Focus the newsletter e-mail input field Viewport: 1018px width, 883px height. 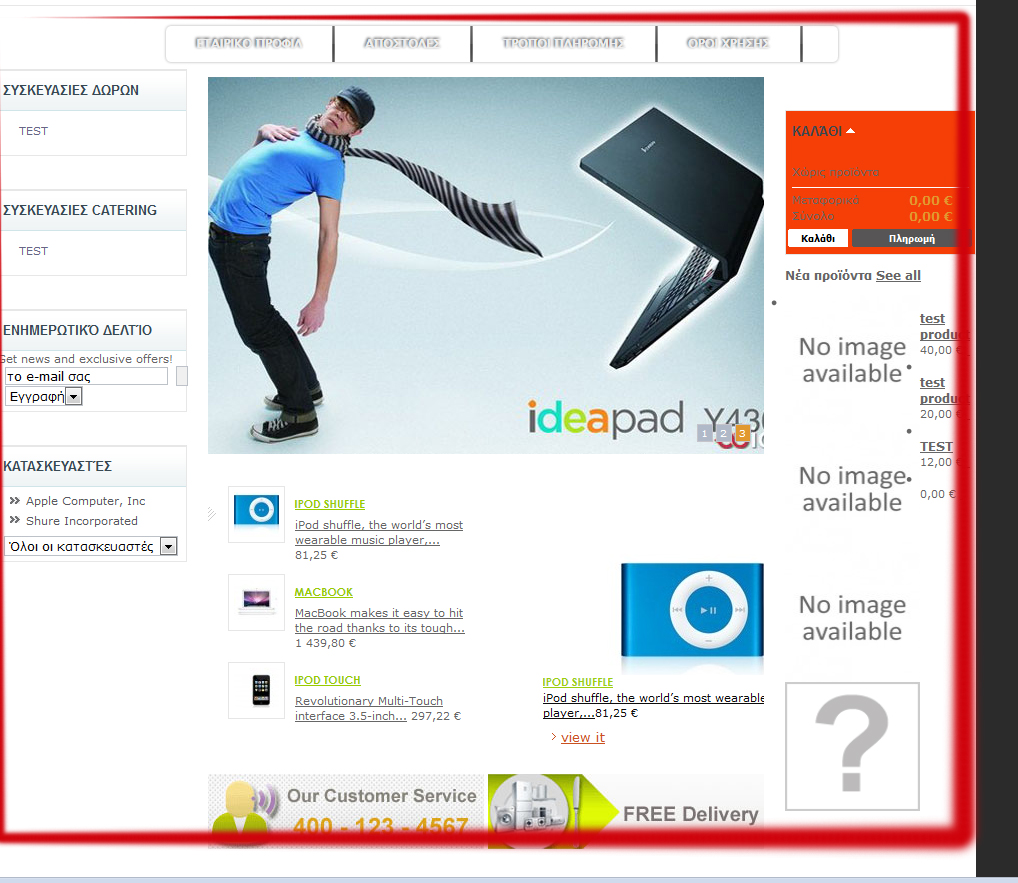(86, 377)
